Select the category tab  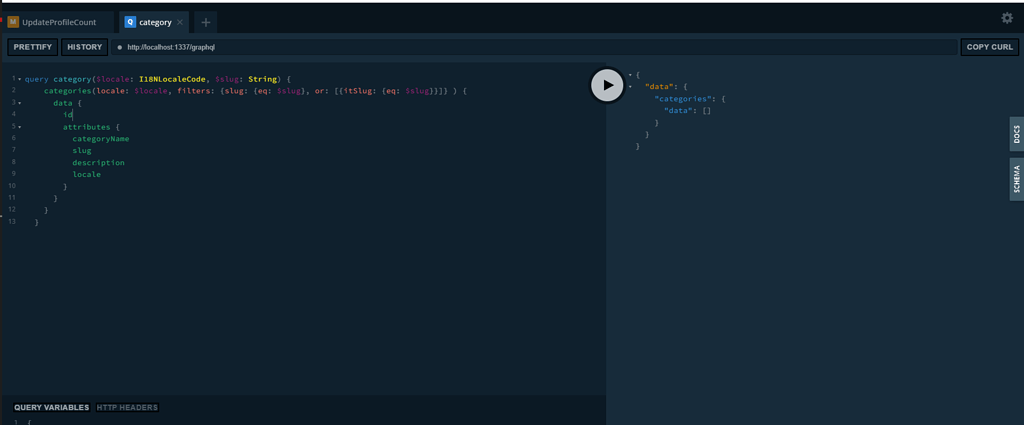coord(155,22)
